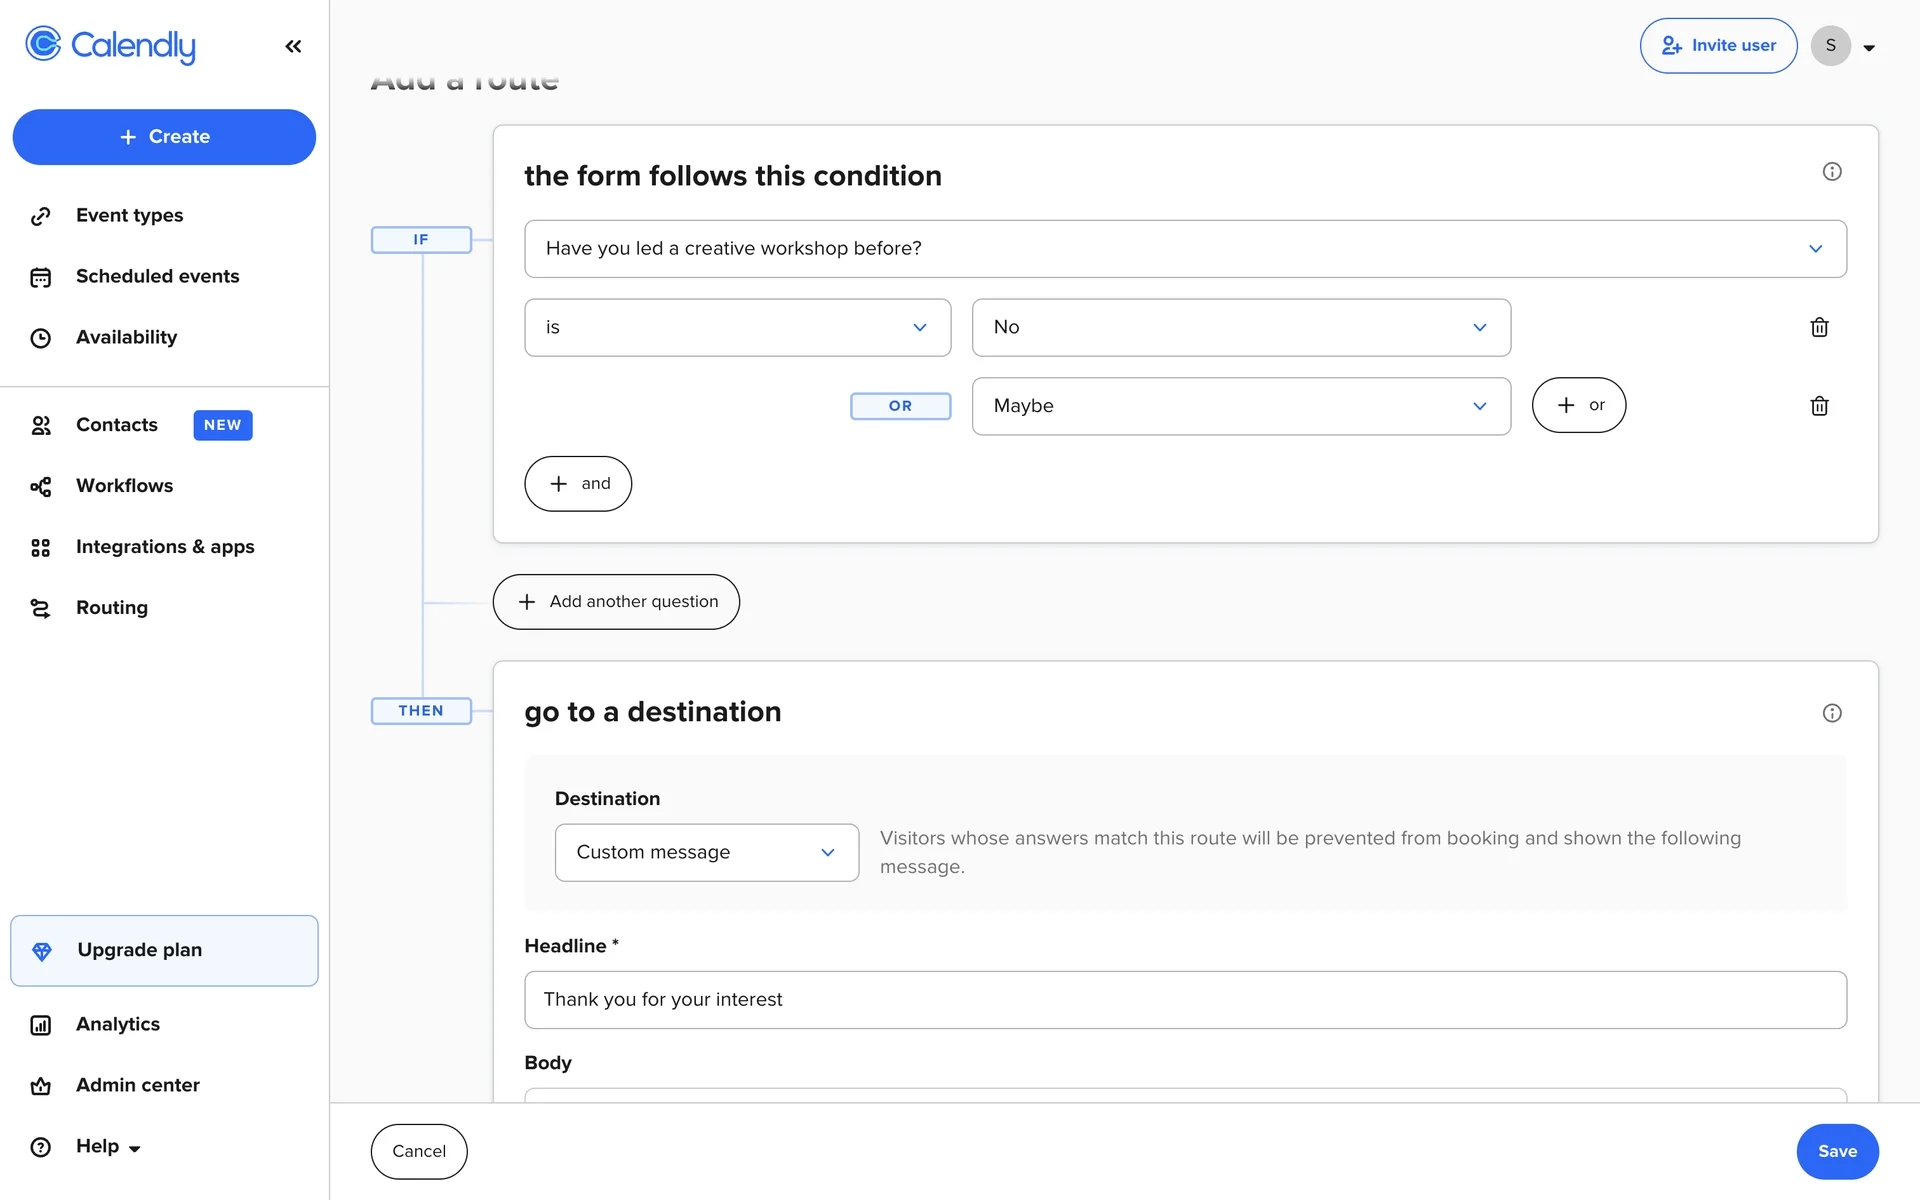The height and width of the screenshot is (1200, 1920).
Task: Click into the Headline text field
Action: [1184, 1000]
